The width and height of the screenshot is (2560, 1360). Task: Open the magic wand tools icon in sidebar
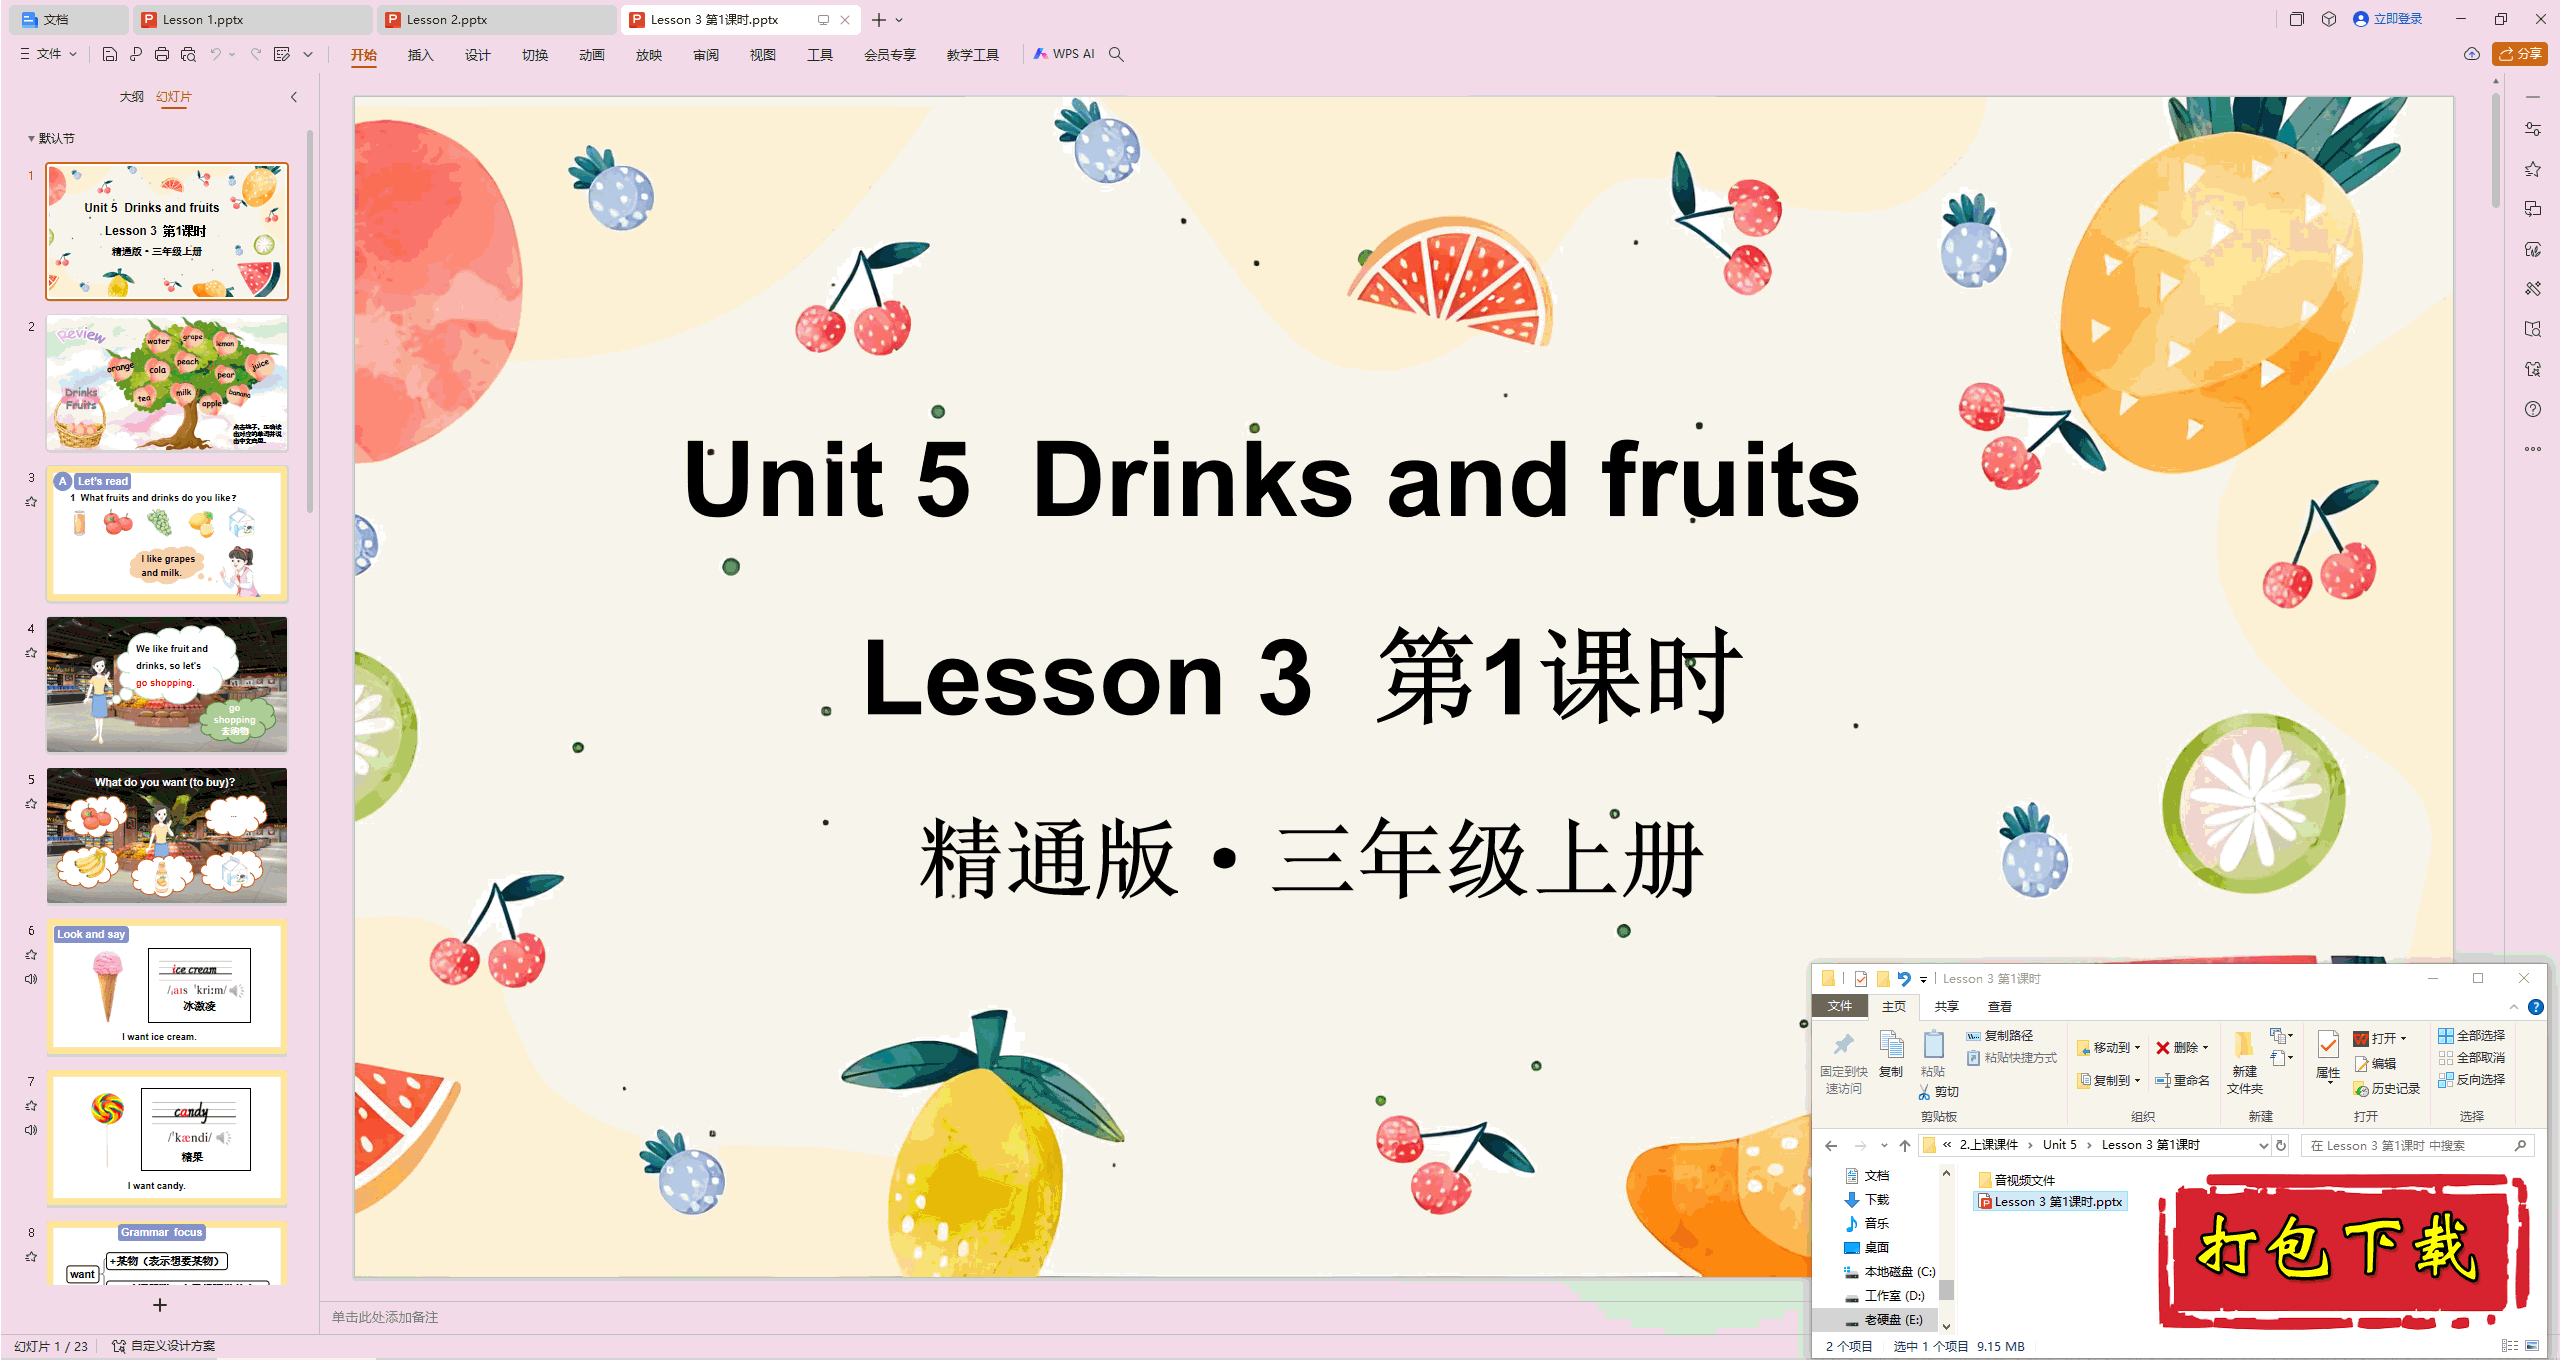2532,289
